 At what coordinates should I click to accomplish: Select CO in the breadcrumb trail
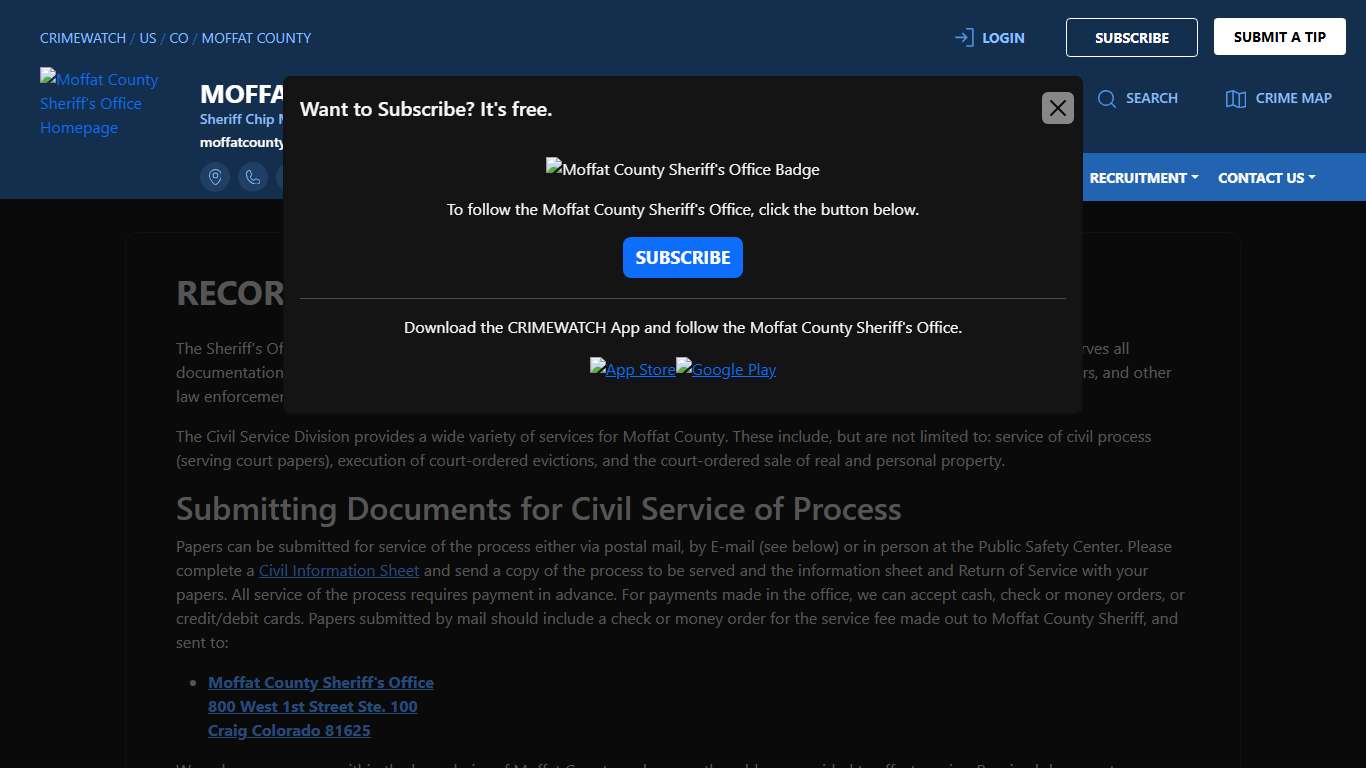[178, 38]
